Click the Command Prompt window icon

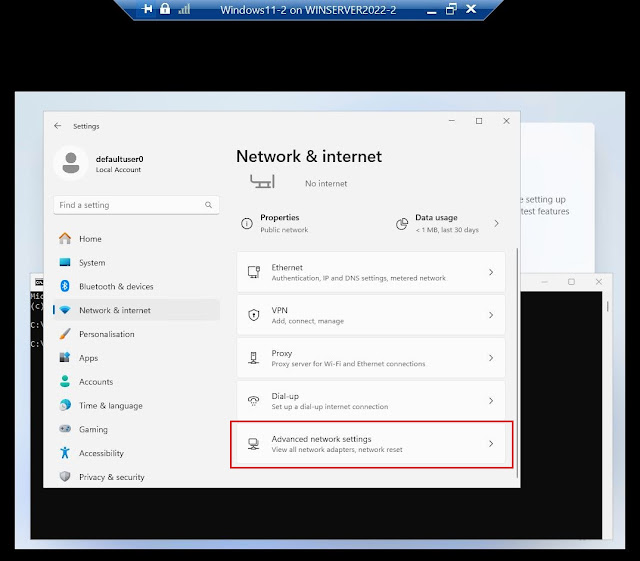(39, 282)
